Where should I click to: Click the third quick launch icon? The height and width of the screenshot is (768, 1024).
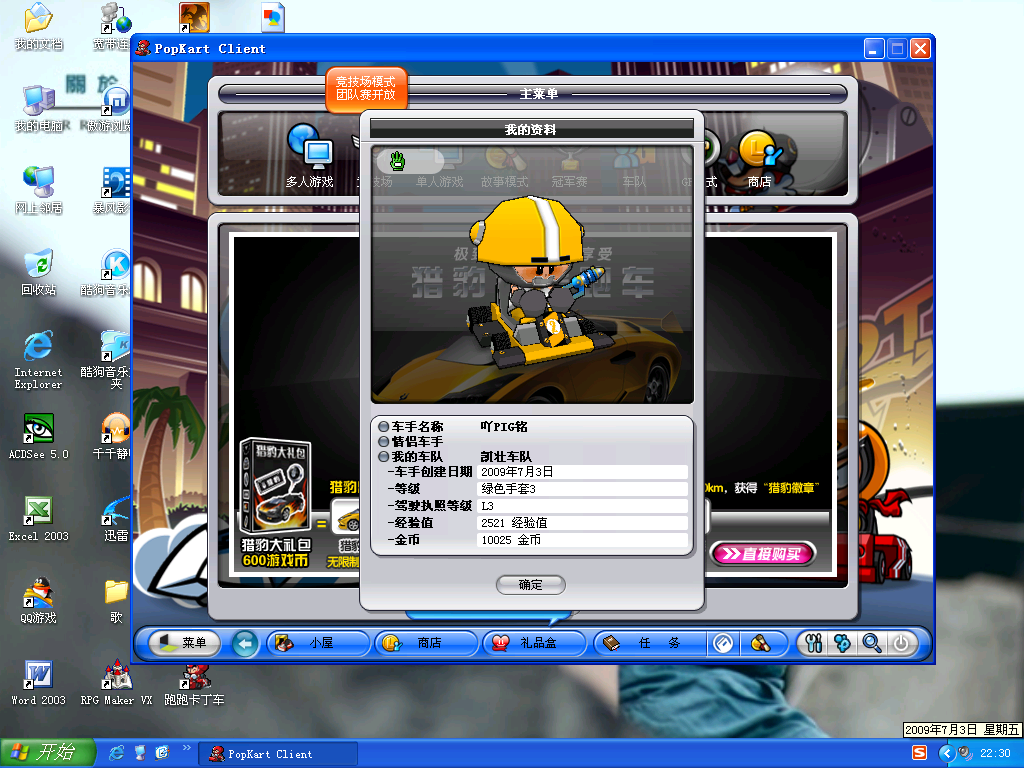[x=162, y=753]
